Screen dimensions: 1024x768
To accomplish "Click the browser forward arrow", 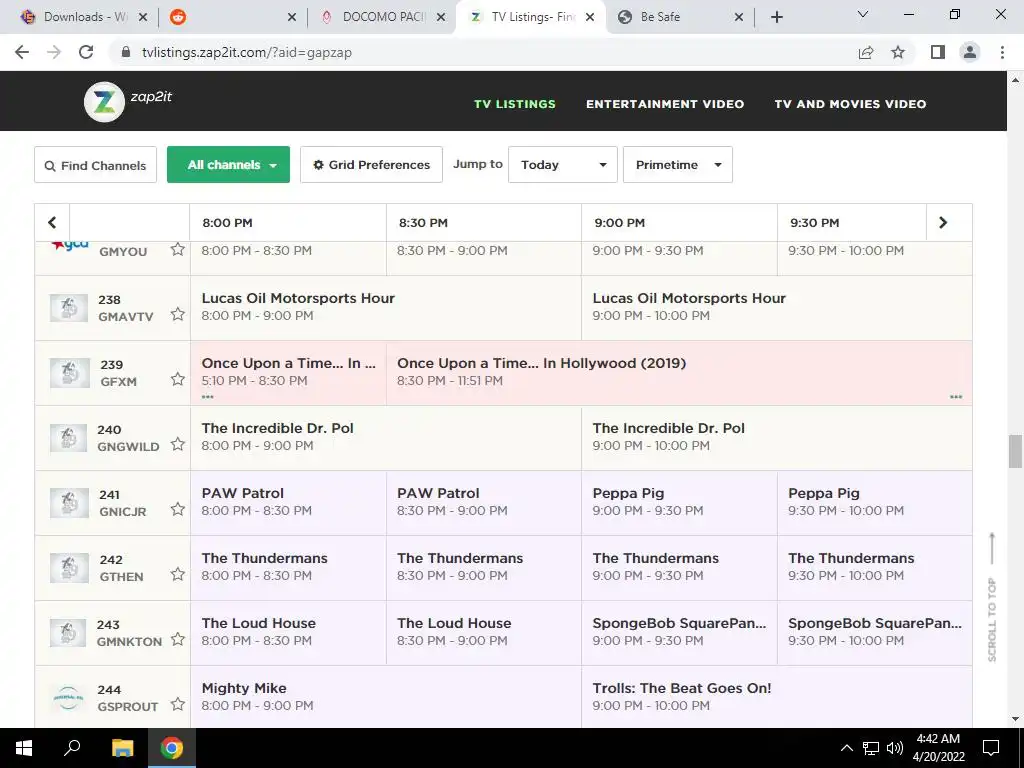I will point(54,52).
